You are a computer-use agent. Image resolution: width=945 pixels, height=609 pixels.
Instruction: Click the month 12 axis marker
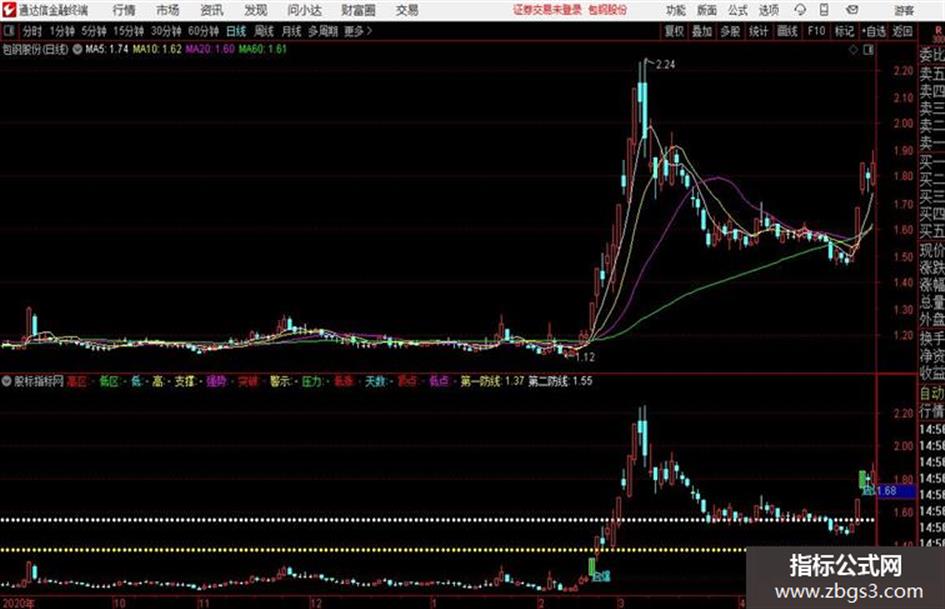point(316,603)
